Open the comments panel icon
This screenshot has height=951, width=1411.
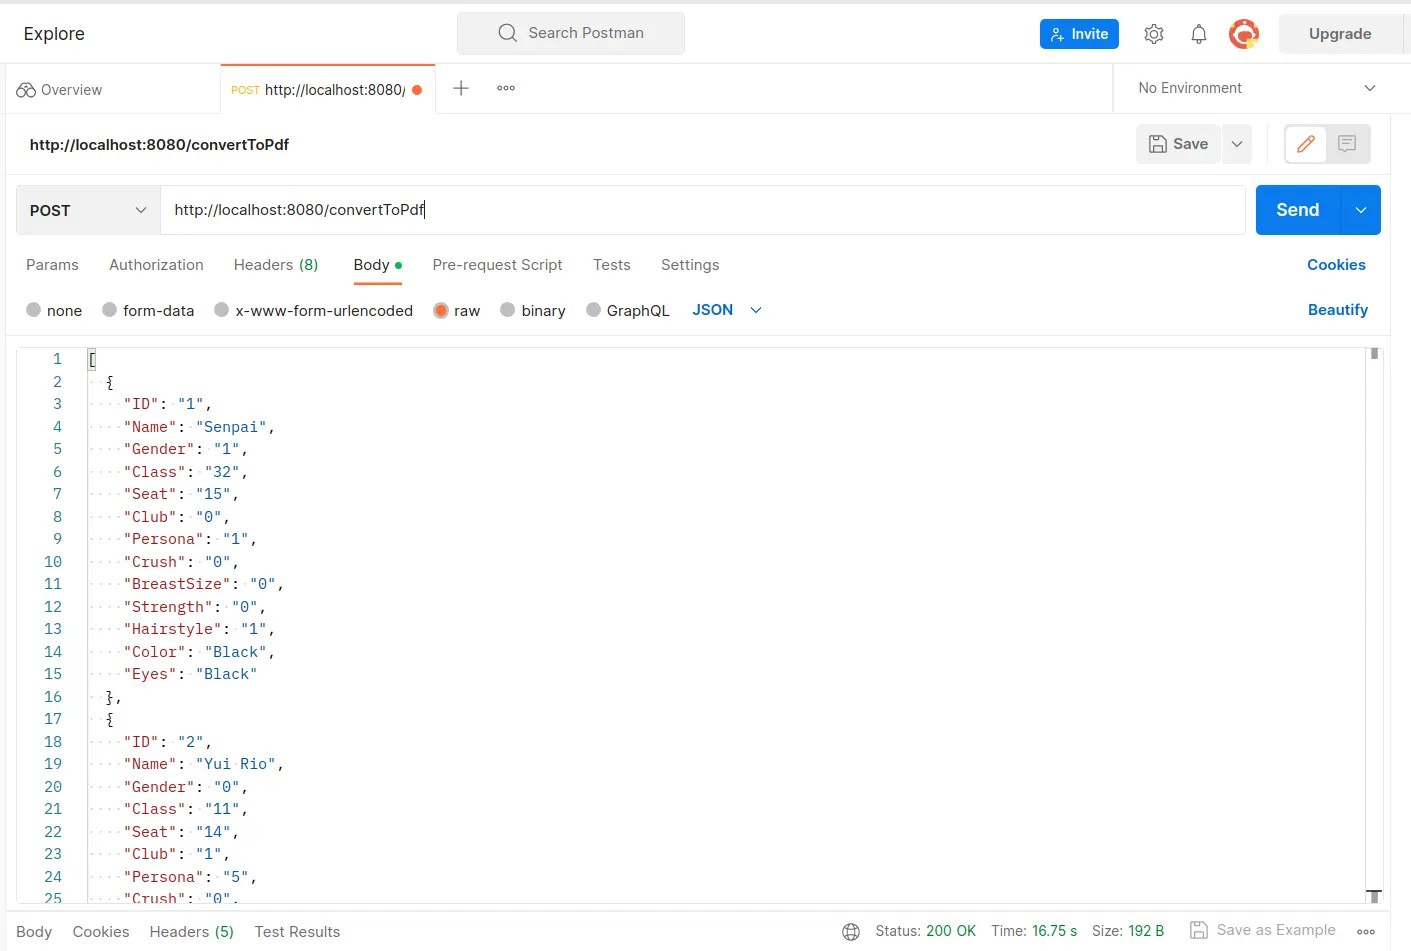coord(1347,144)
